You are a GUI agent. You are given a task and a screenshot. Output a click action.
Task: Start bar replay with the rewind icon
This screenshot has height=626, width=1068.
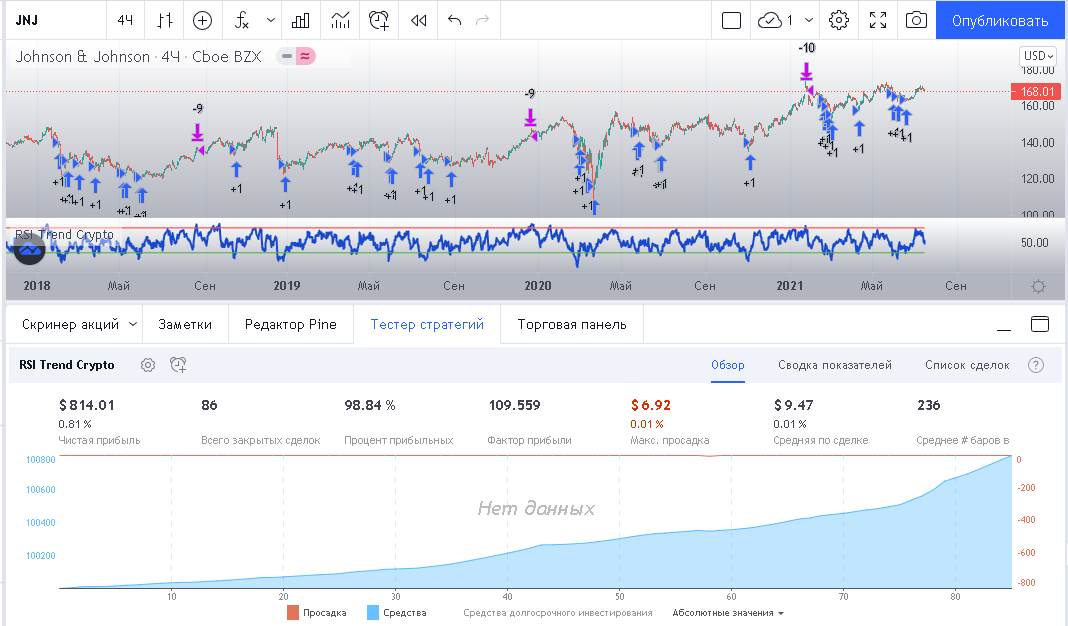[x=419, y=20]
